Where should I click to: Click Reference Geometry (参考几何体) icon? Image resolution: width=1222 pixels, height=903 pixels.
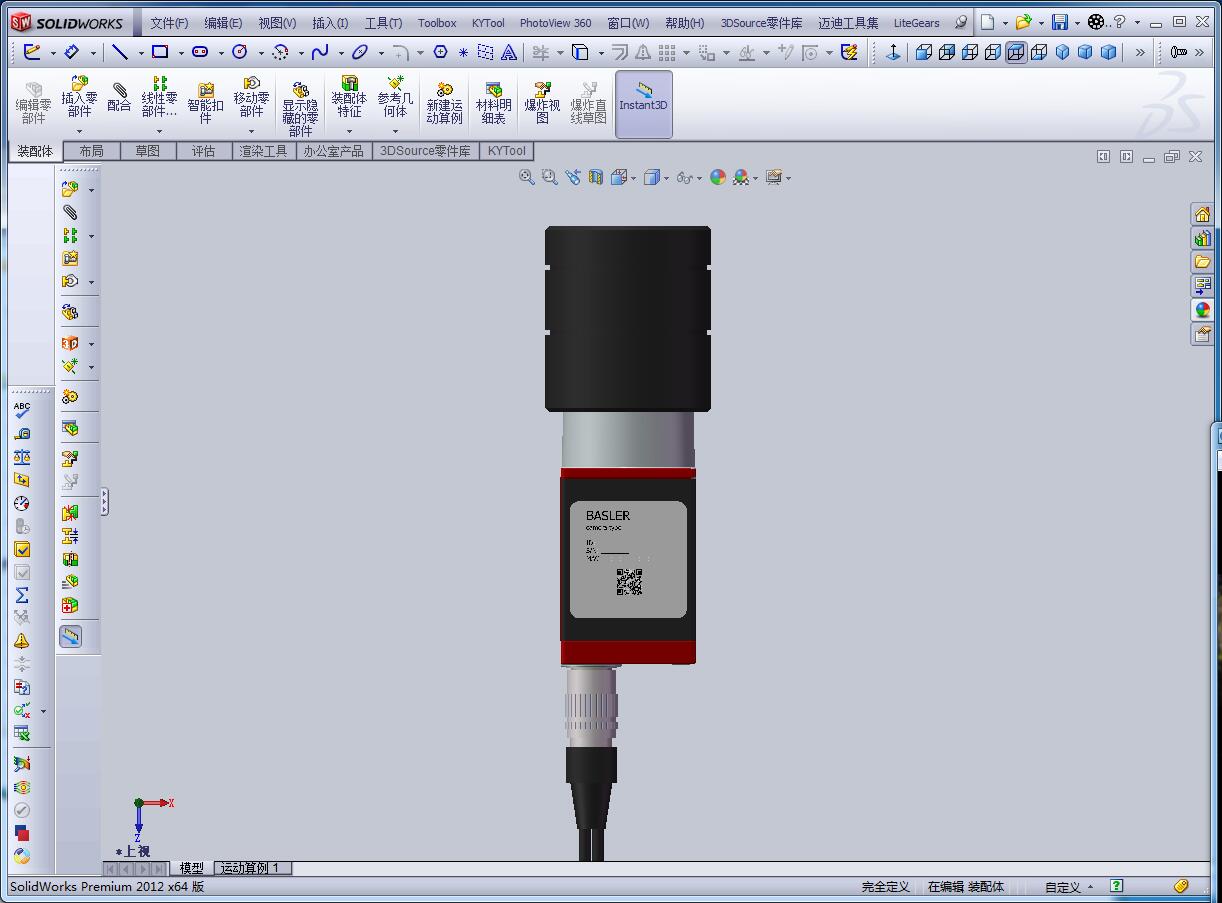[395, 98]
